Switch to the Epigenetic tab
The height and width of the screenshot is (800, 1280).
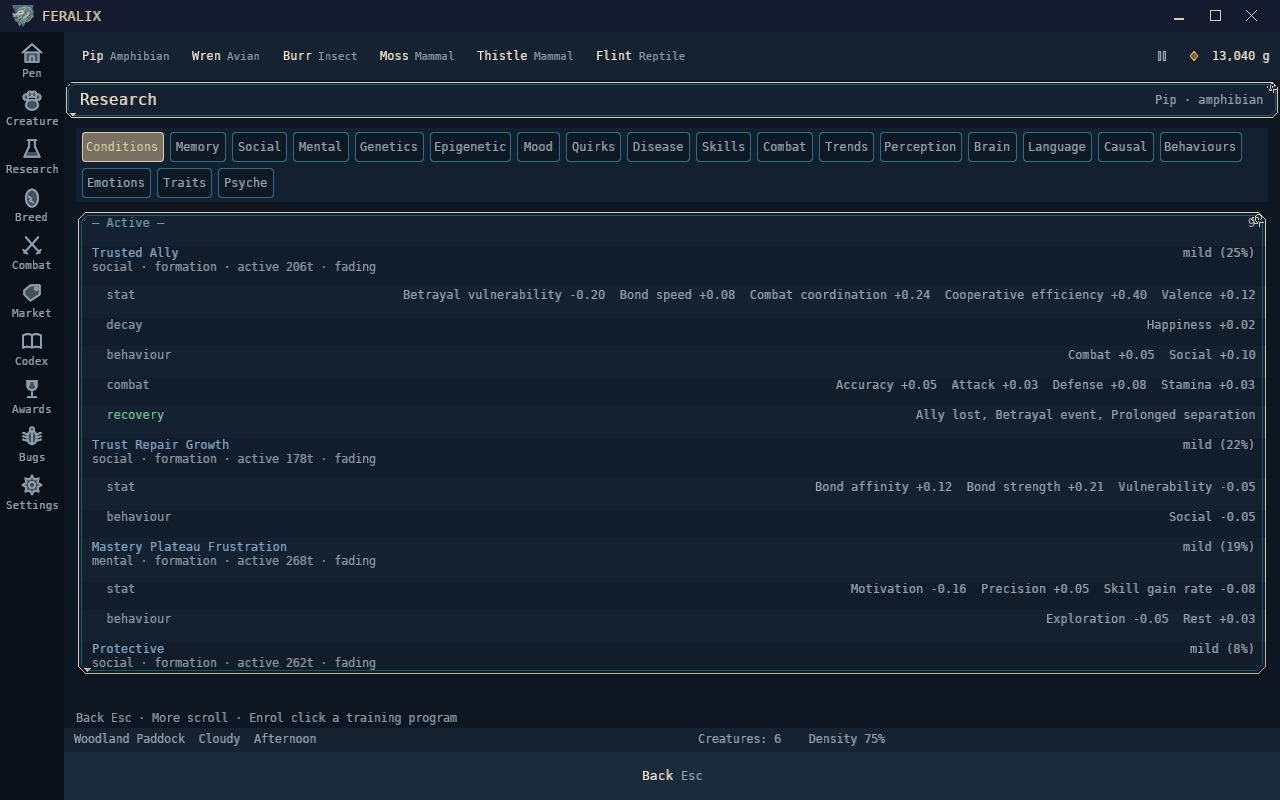pos(470,147)
